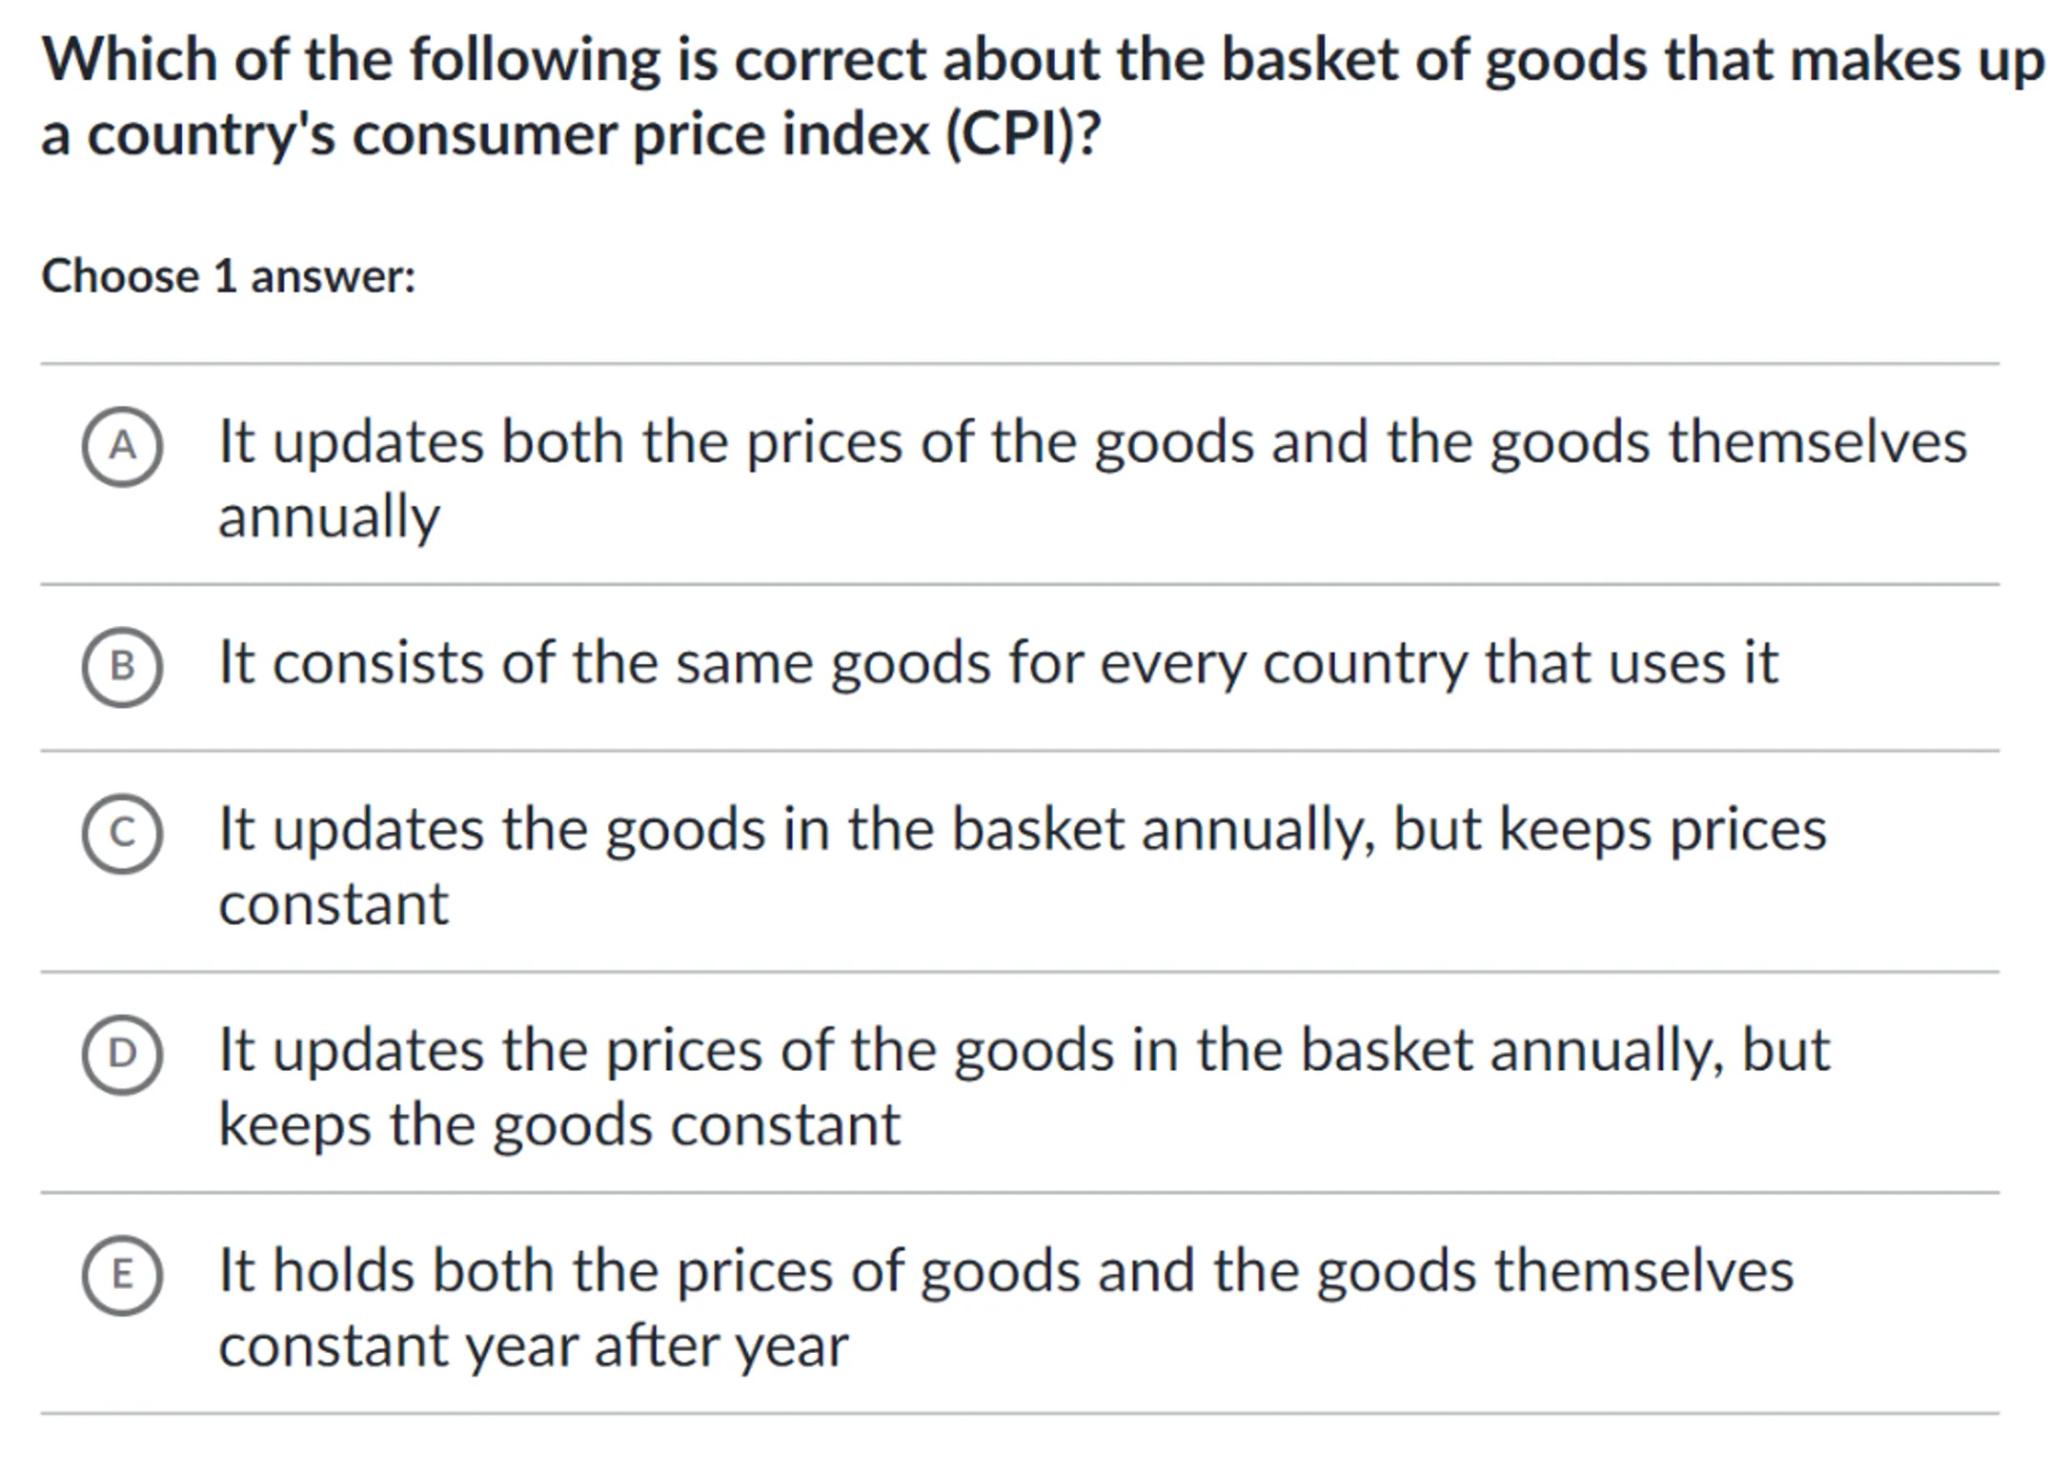2048x1474 pixels.
Task: Choose the circle labeled C
Action: point(122,833)
